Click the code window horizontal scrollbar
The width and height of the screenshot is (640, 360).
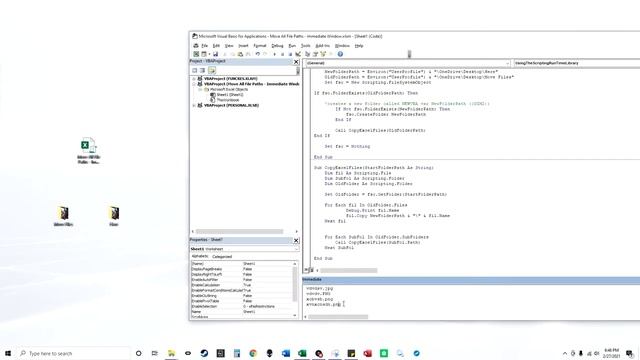tap(349, 270)
